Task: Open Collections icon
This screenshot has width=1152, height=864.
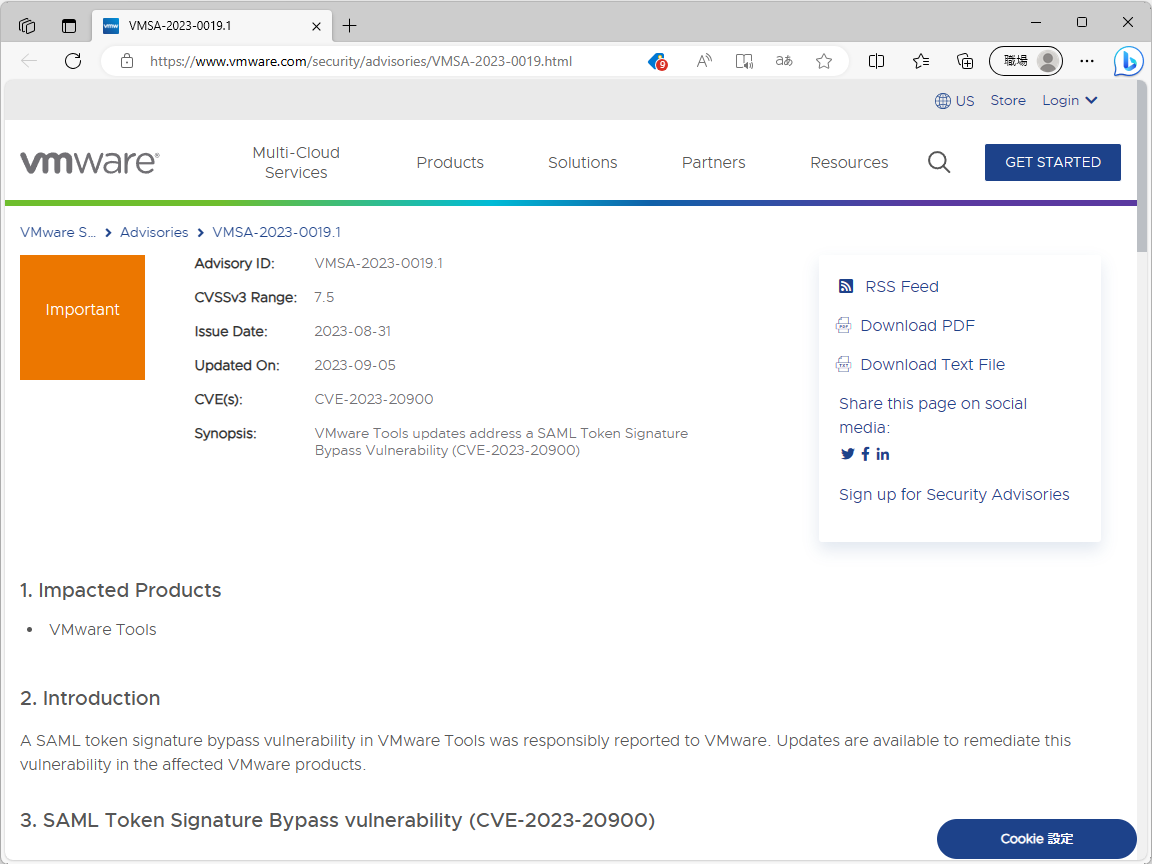Action: pos(965,61)
